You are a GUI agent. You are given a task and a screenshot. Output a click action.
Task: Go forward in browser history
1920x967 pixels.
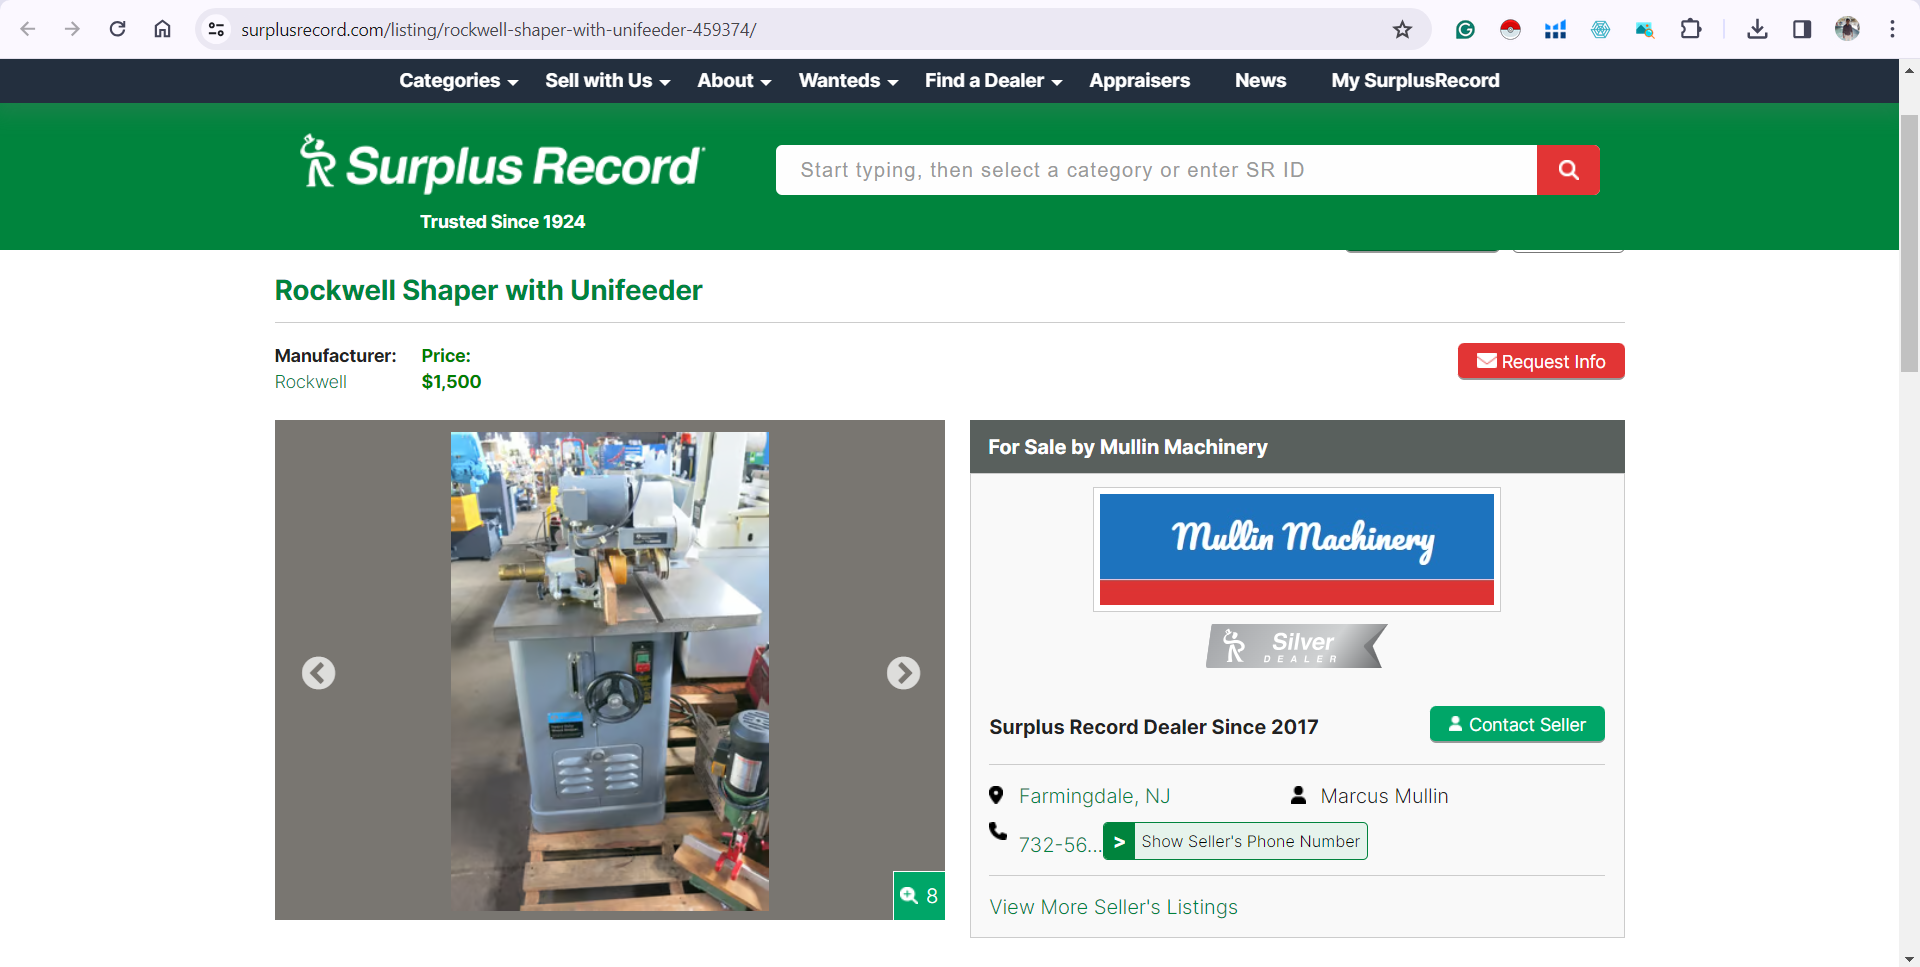click(x=72, y=29)
